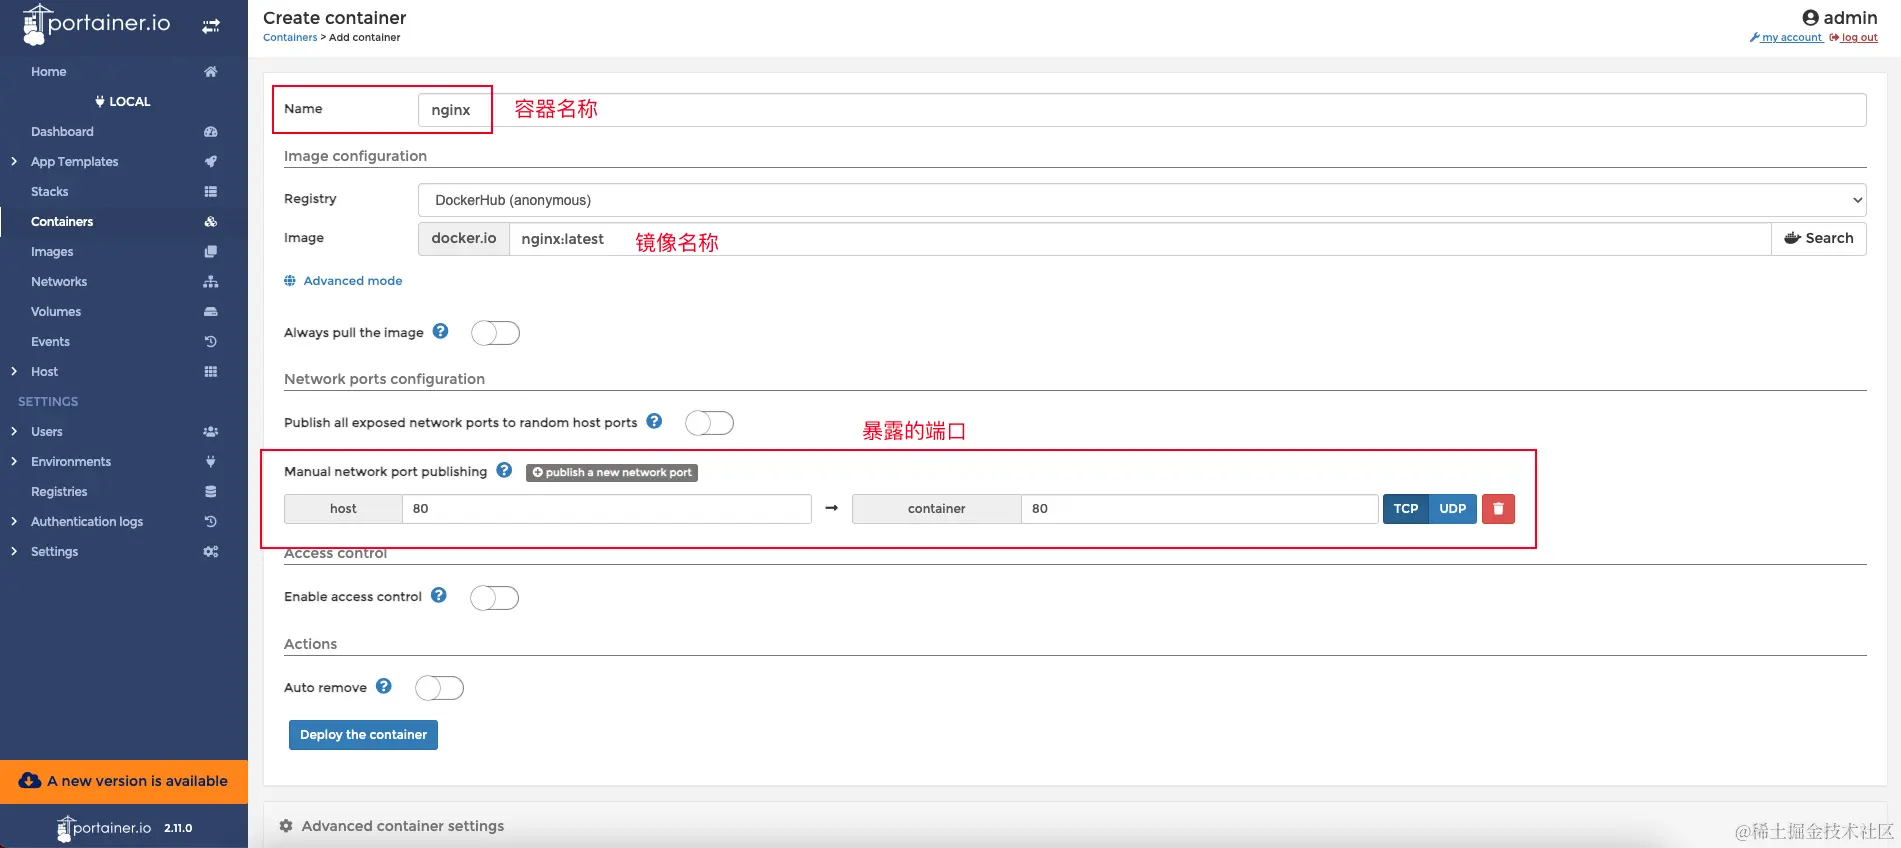Expand the Environments submenu chevron

click(14, 461)
